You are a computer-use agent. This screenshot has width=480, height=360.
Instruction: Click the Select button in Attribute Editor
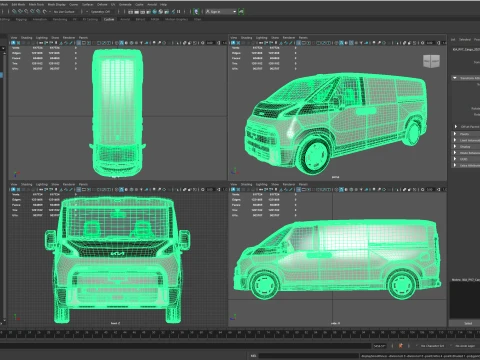468,323
